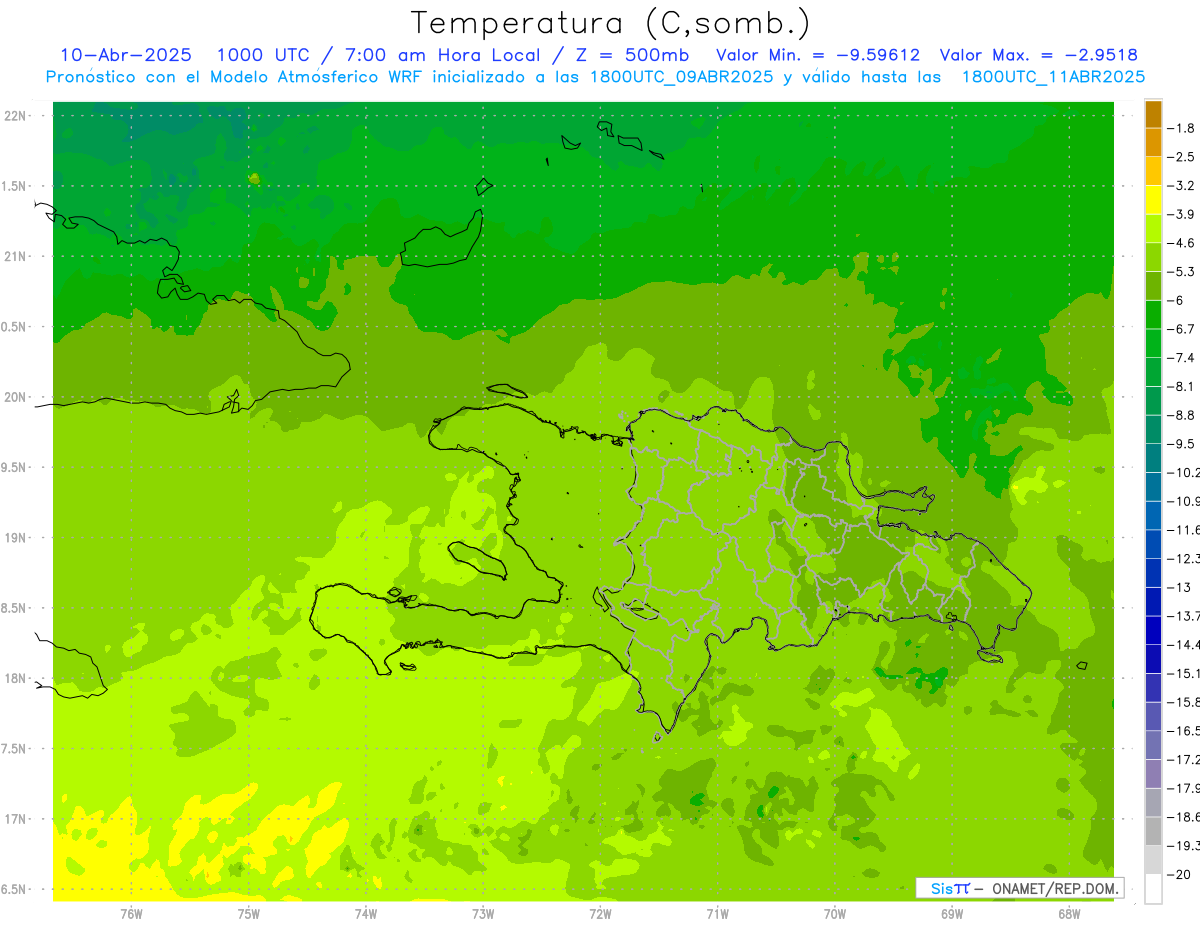Click the '-5.3' legend value
Screen dimensions: 1200x927
click(x=1181, y=271)
